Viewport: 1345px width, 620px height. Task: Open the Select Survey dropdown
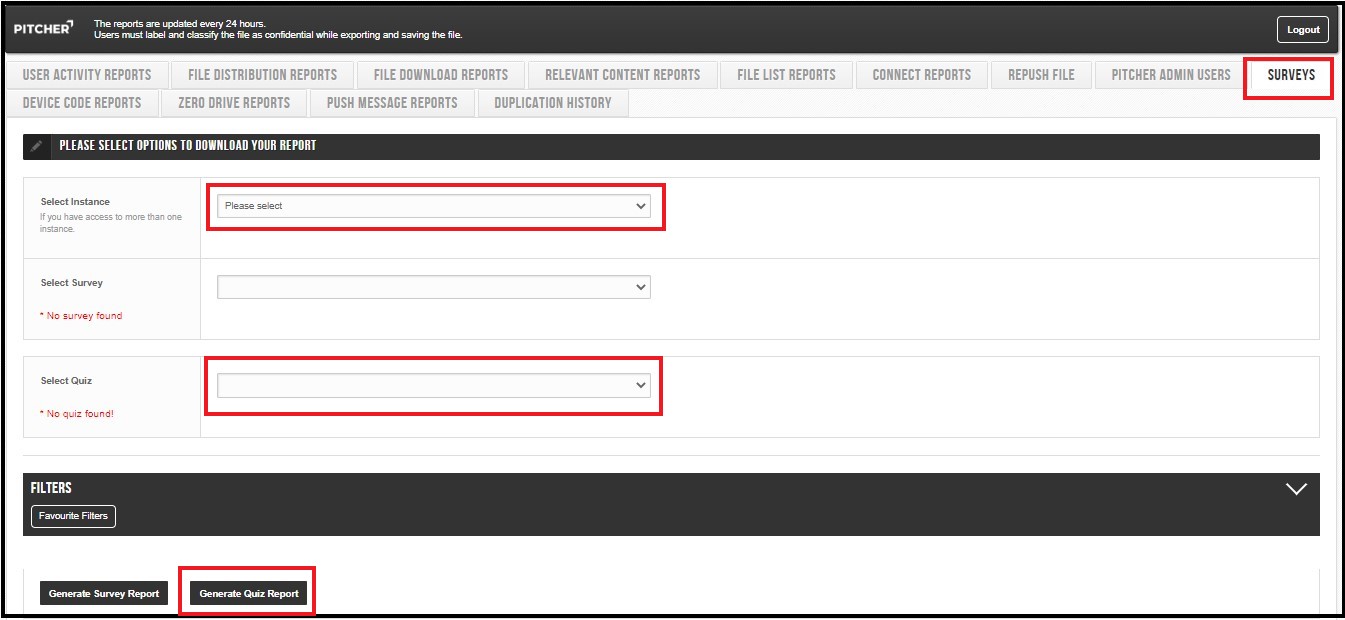(433, 287)
